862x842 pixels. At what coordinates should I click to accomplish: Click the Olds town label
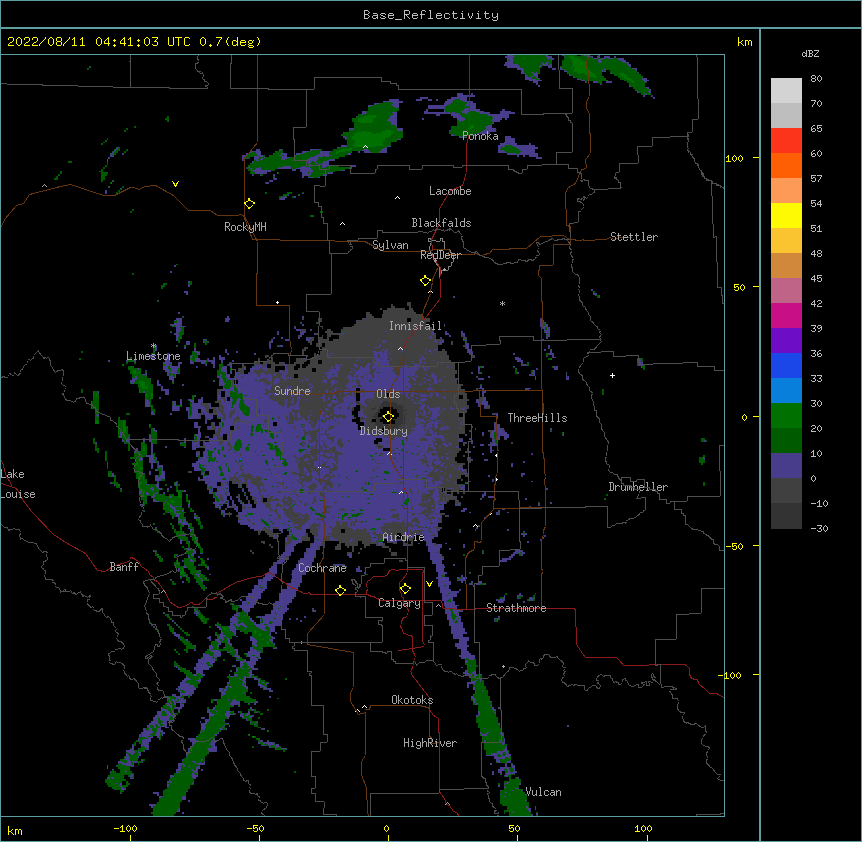[388, 394]
